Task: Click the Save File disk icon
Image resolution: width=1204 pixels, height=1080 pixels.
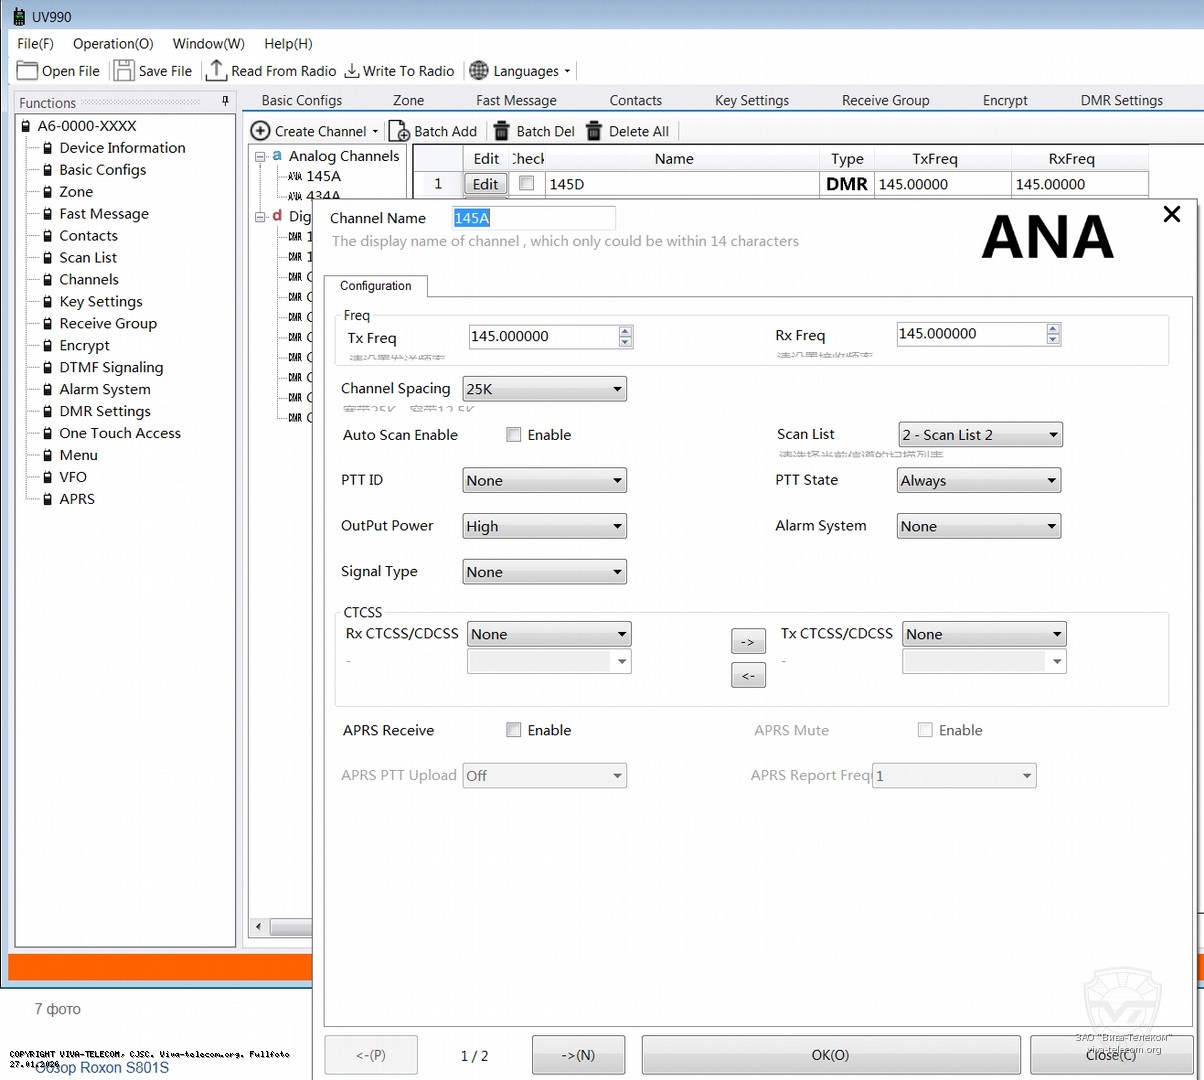Action: (124, 71)
